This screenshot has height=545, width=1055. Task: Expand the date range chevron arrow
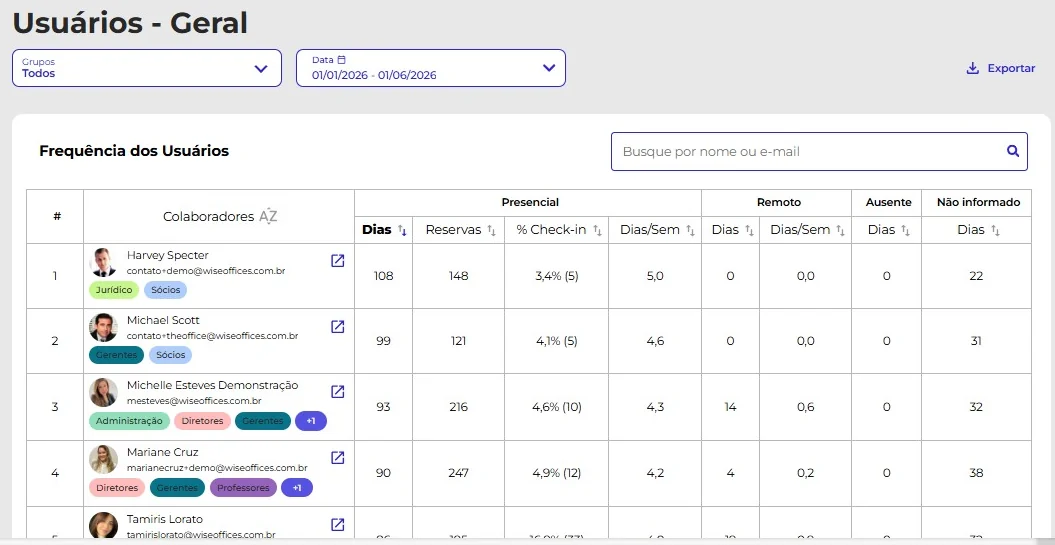pyautogui.click(x=549, y=68)
